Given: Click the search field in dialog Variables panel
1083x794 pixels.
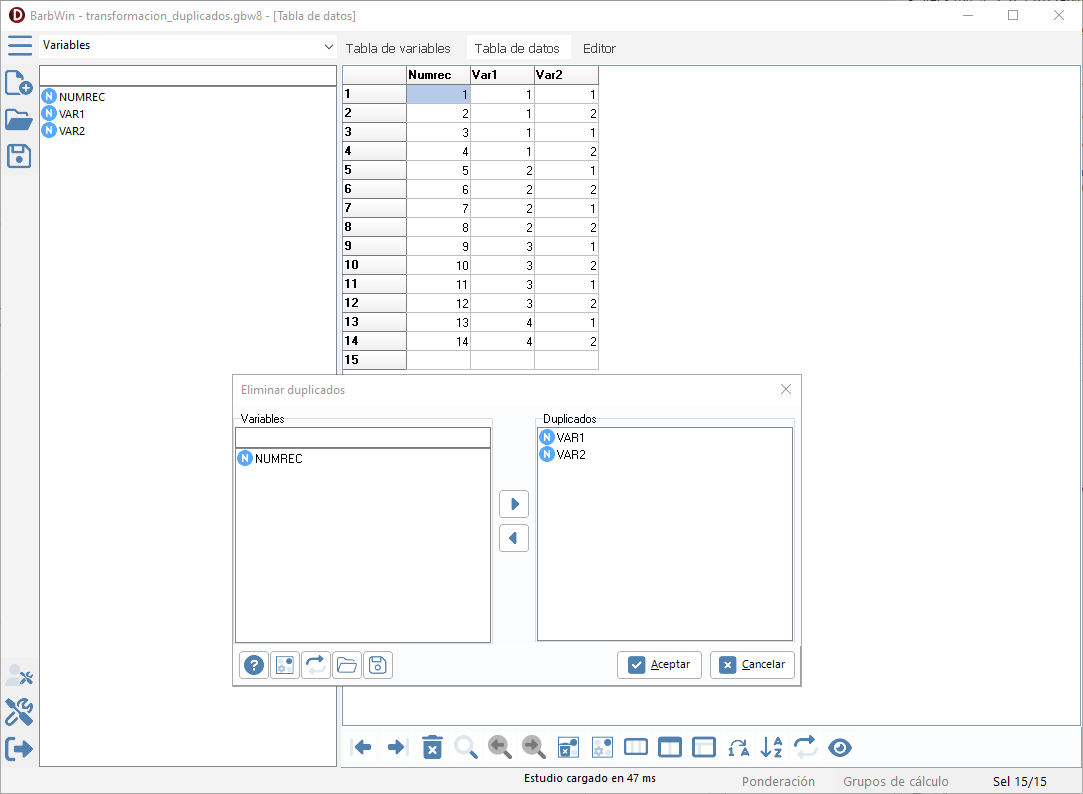Looking at the screenshot, I should (x=362, y=438).
